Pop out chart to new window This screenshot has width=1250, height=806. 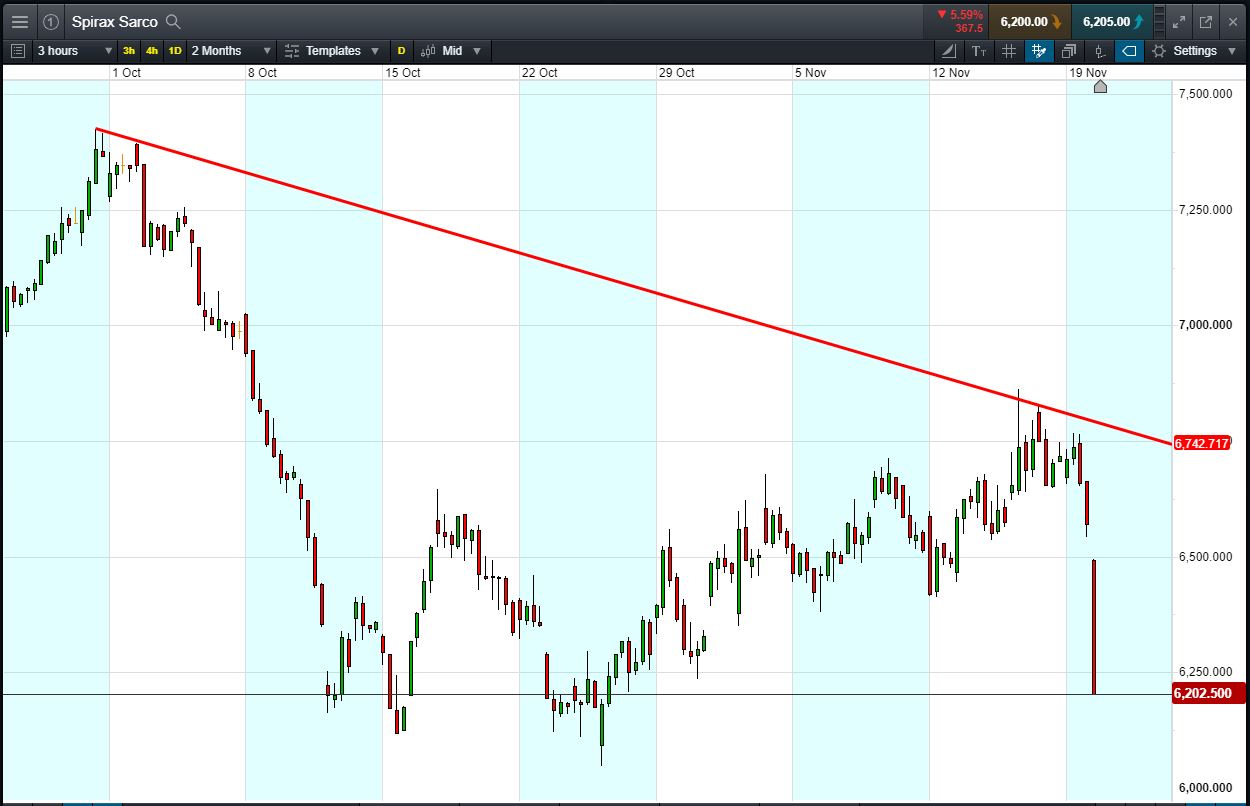1205,21
